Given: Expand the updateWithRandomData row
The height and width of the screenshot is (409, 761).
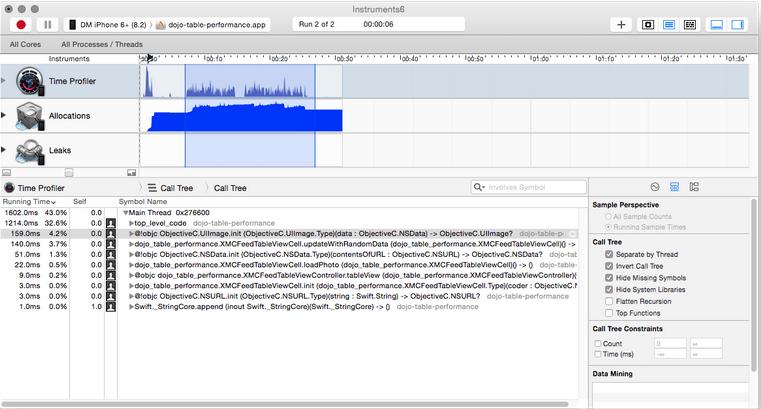Looking at the screenshot, I should tap(131, 244).
